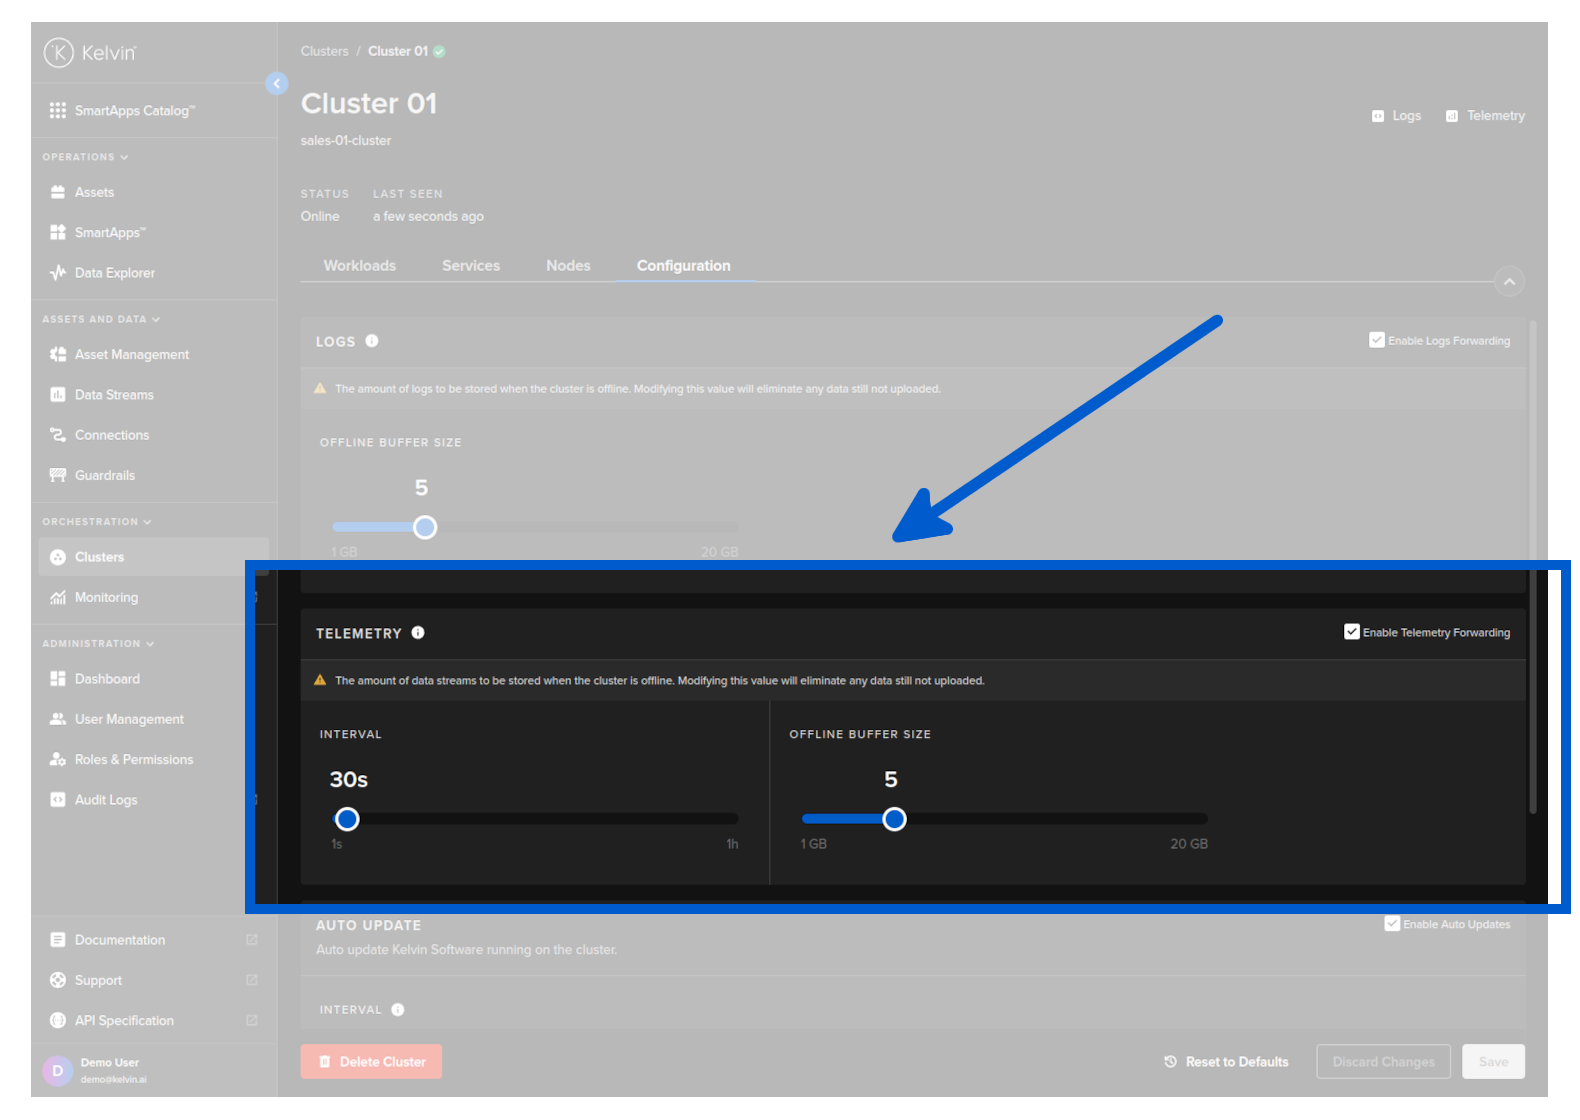This screenshot has height=1120, width=1580.
Task: Click the Auto Update Interval info icon
Action: [398, 1010]
